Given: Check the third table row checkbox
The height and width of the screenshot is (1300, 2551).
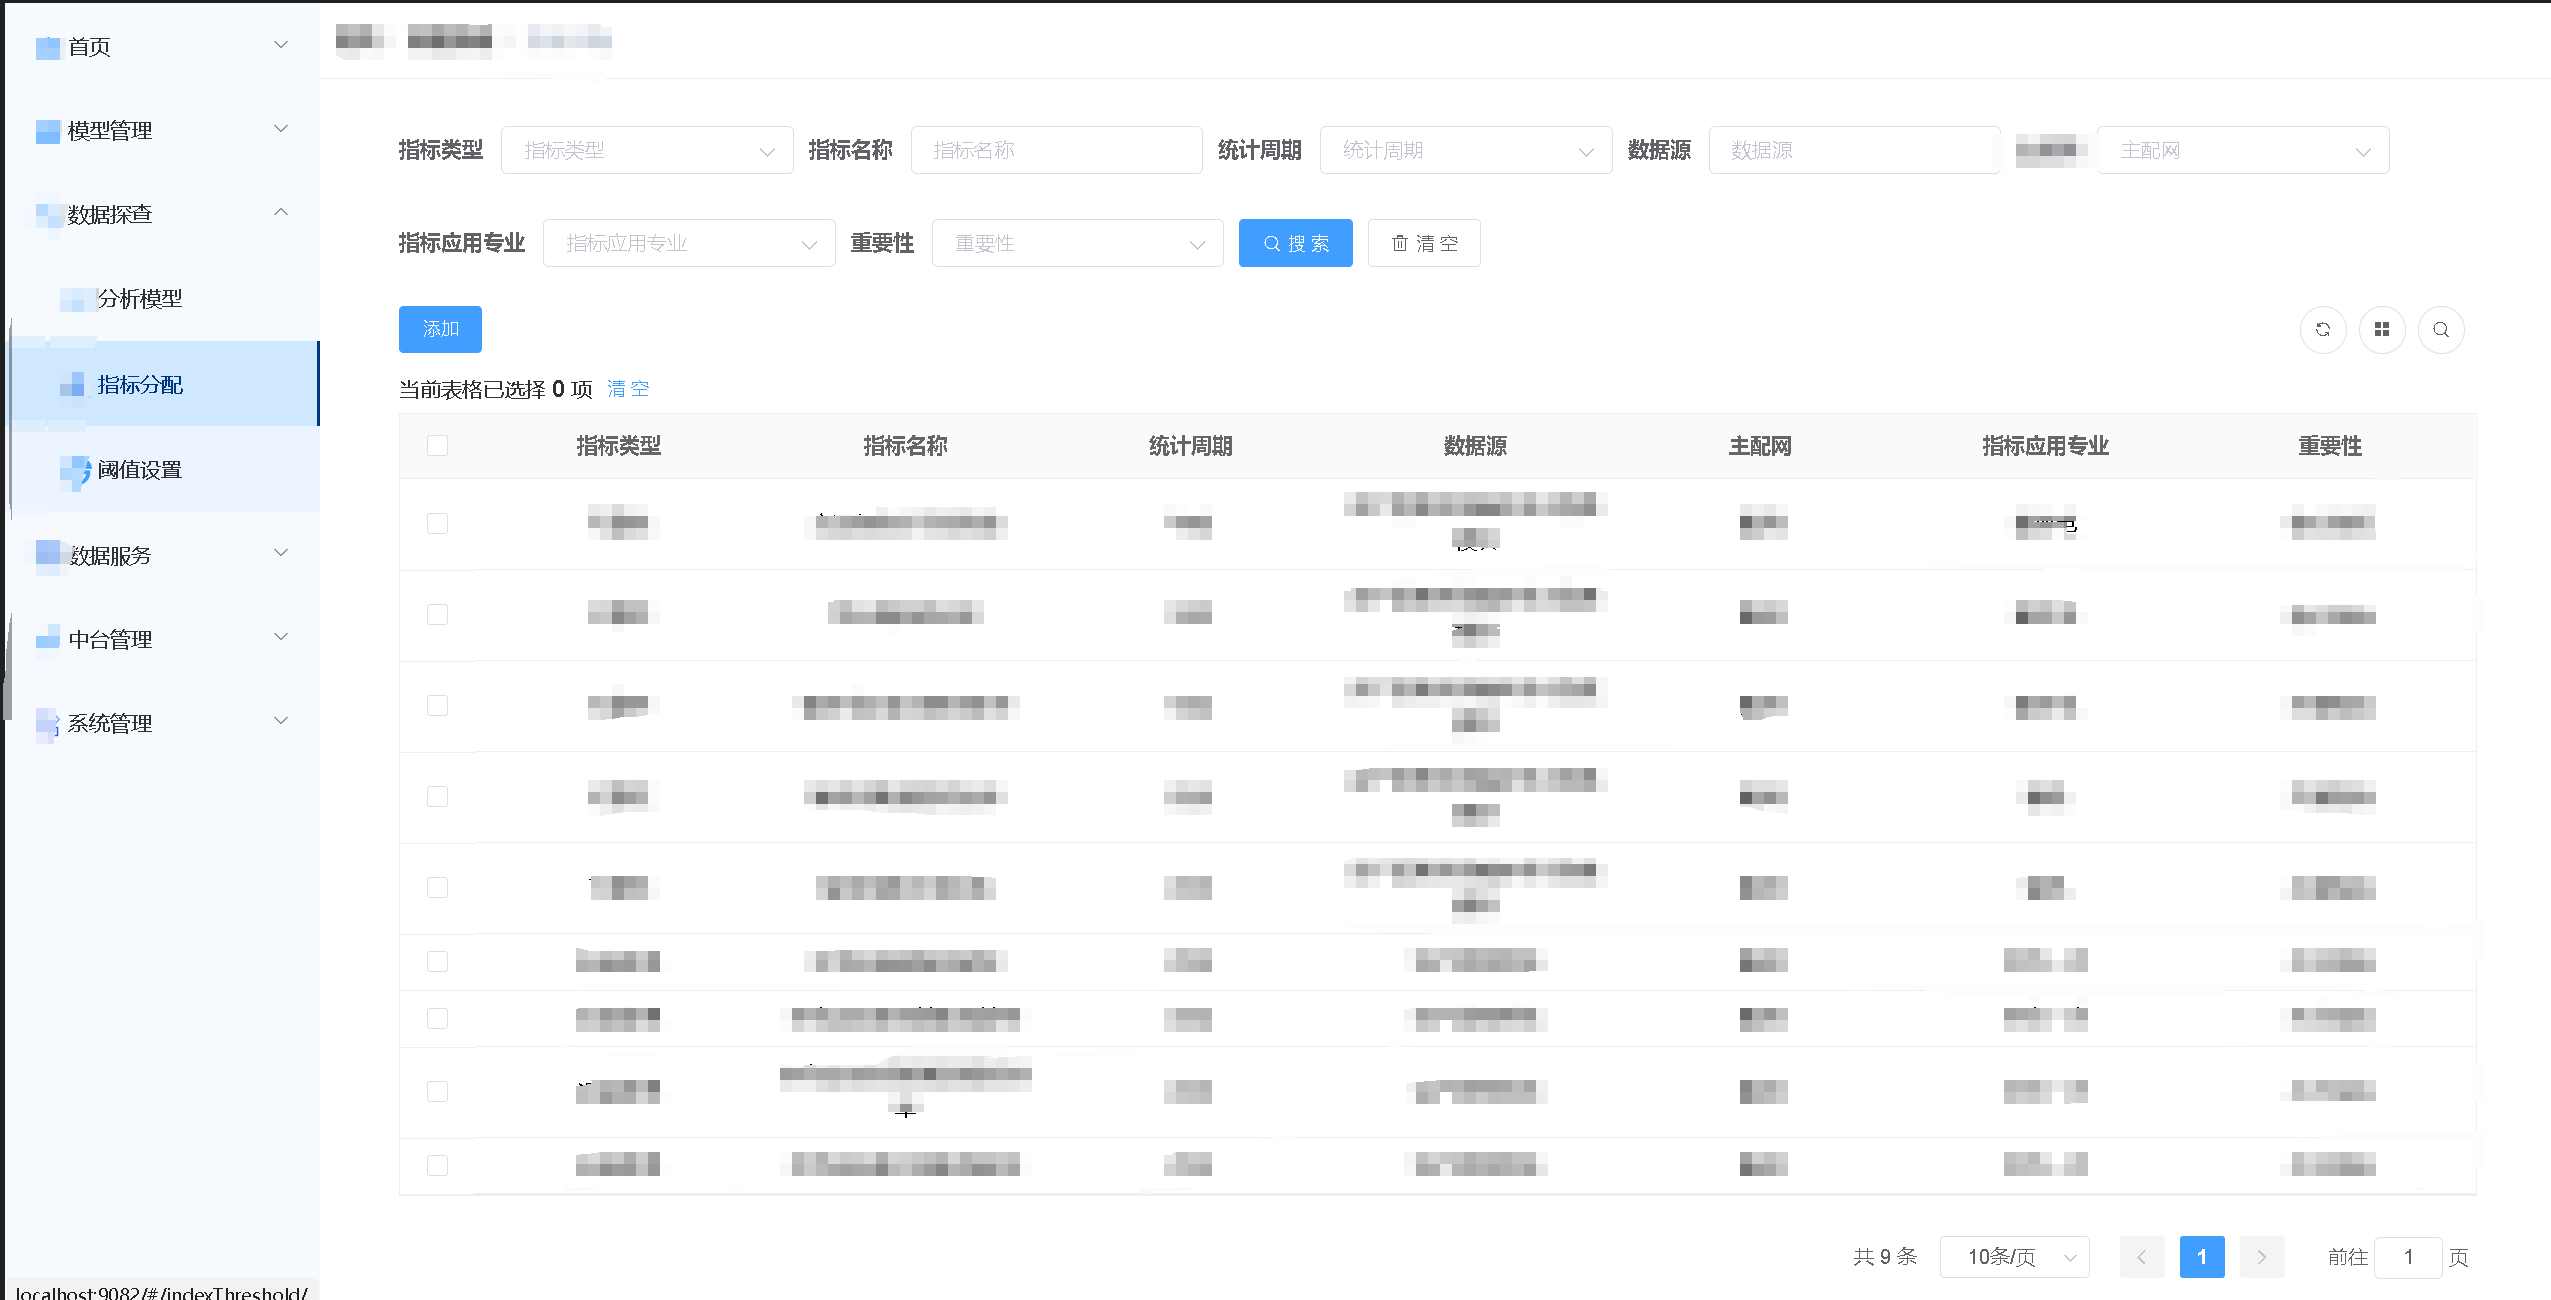Looking at the screenshot, I should 437,706.
